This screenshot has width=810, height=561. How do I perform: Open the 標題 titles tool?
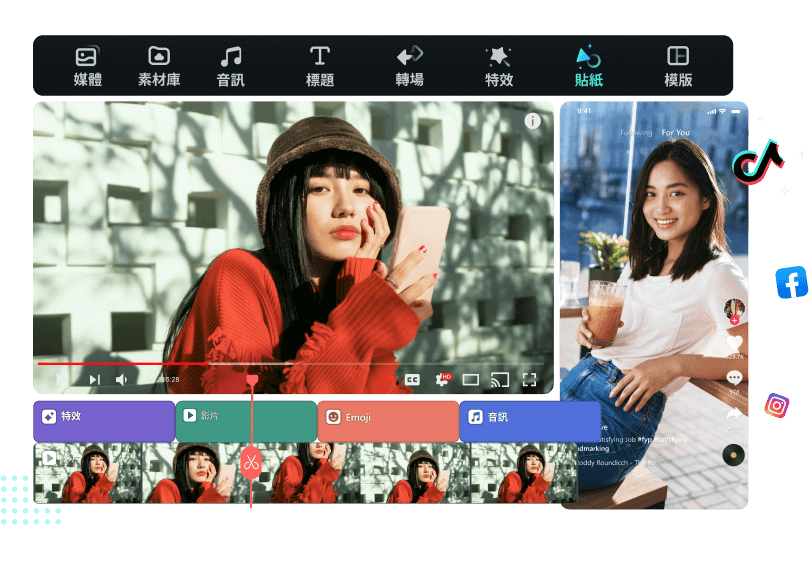[319, 66]
